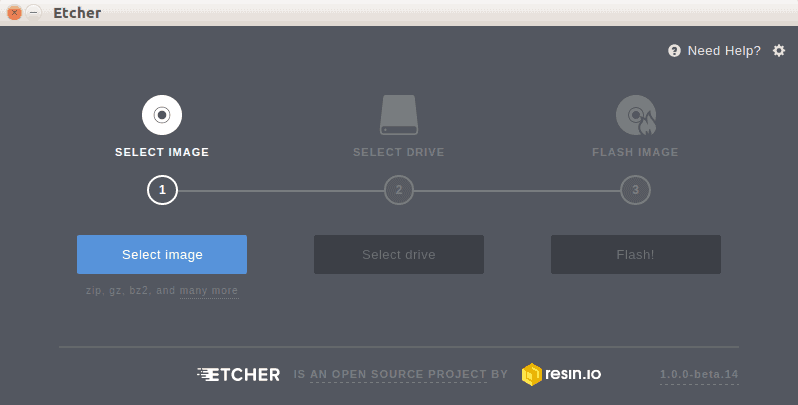Open the settings gear icon
Screen dimensions: 798x405
point(779,50)
